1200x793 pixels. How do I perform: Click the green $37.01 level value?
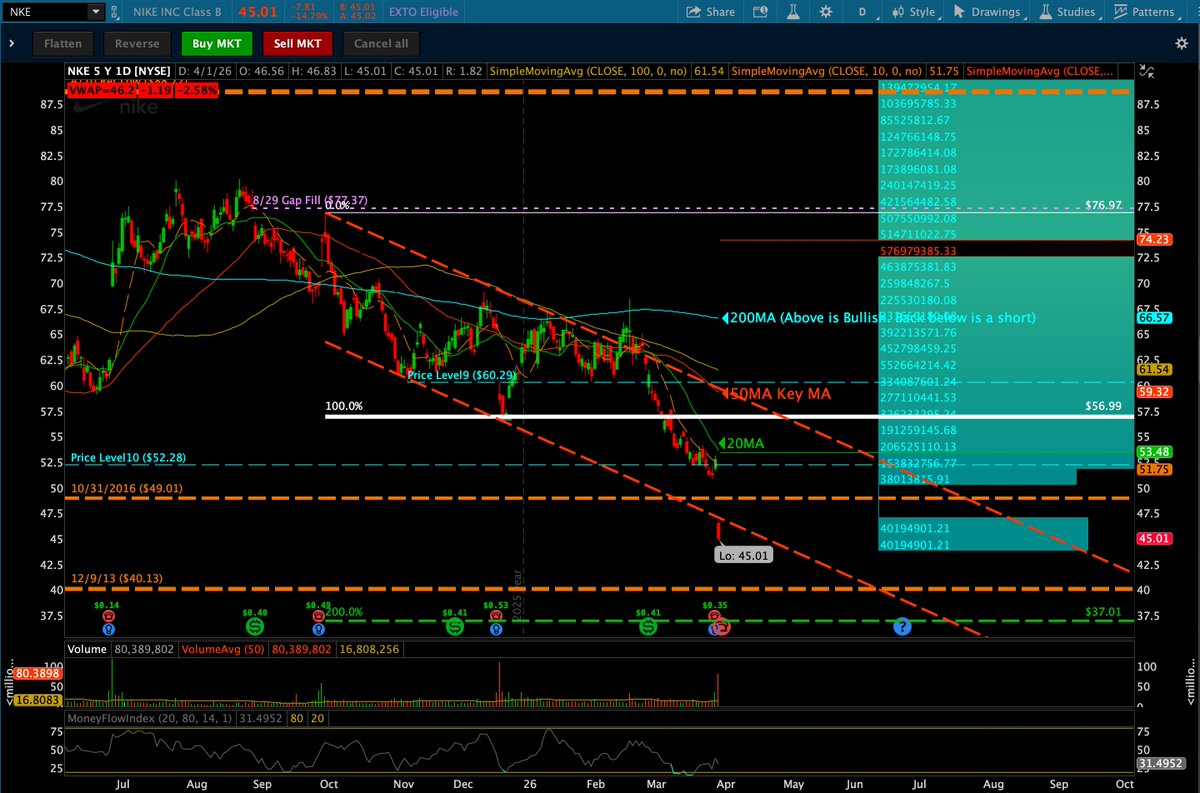(1103, 610)
